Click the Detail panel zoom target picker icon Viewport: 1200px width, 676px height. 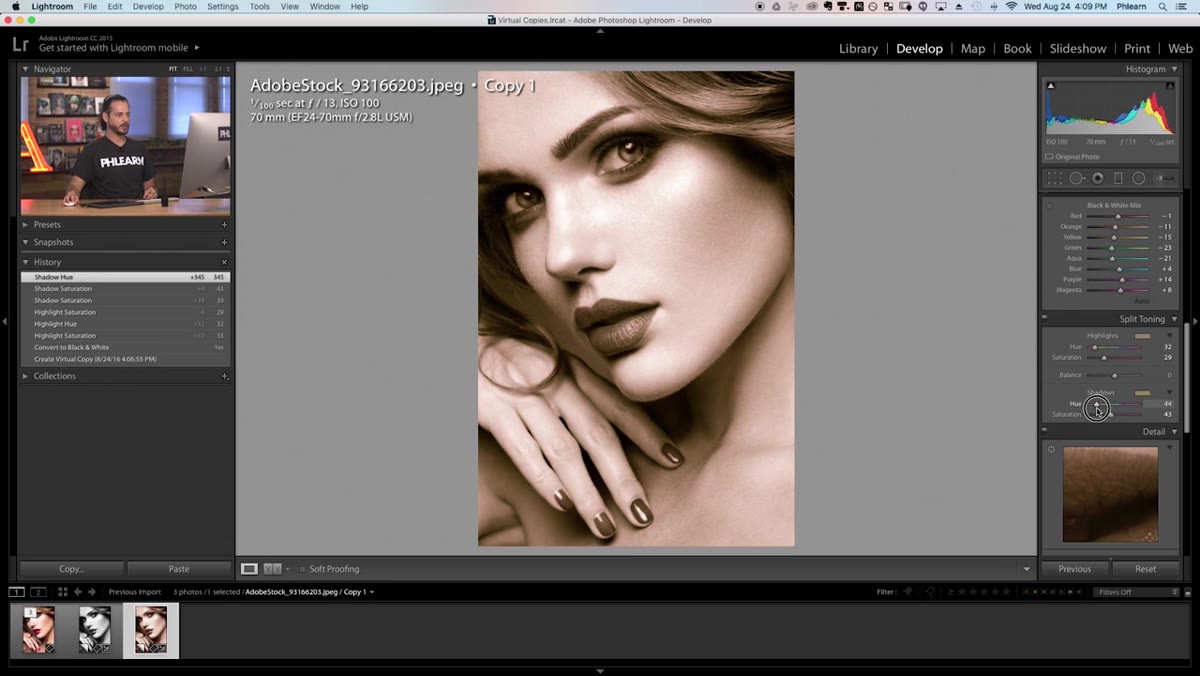click(1051, 449)
